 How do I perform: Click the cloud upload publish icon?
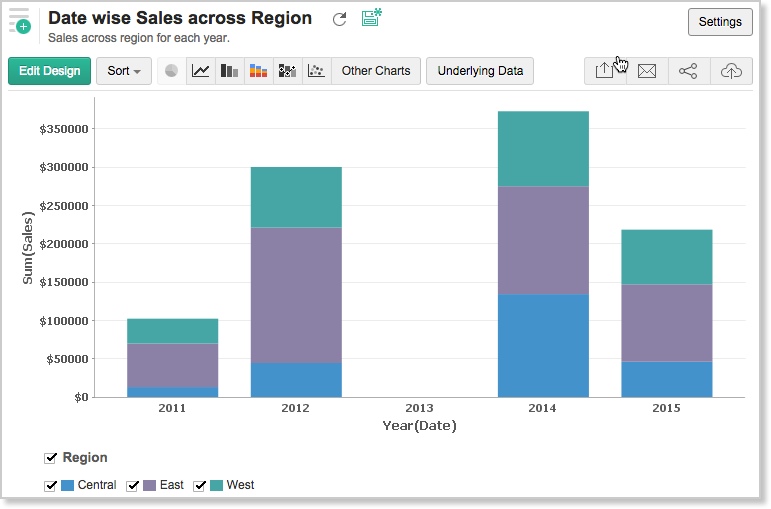[x=731, y=71]
